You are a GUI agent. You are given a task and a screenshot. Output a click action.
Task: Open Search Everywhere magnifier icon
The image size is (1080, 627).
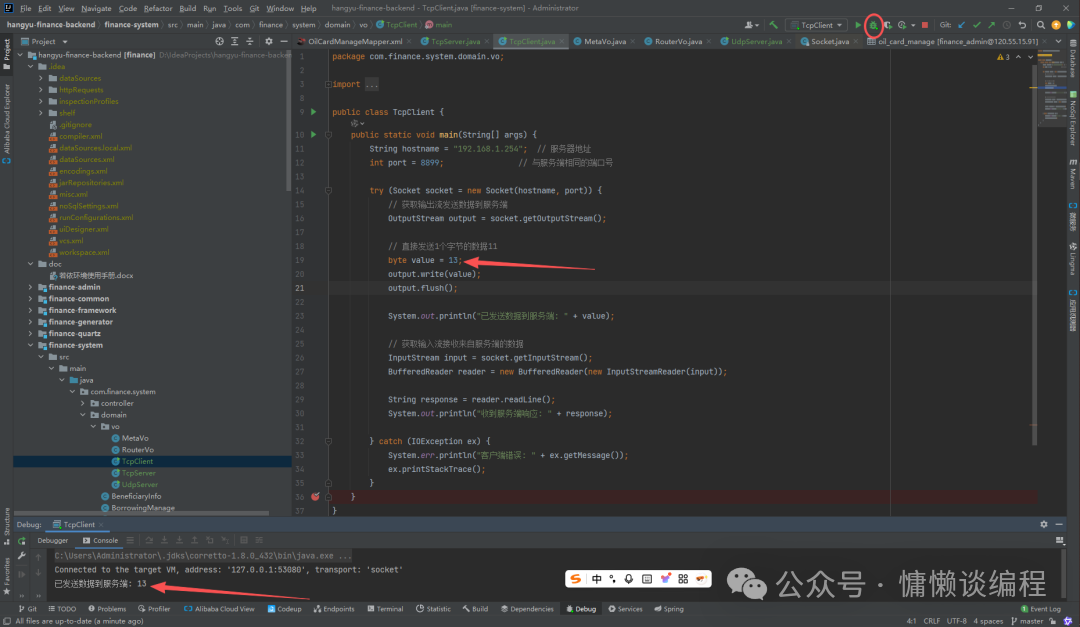tap(1041, 25)
